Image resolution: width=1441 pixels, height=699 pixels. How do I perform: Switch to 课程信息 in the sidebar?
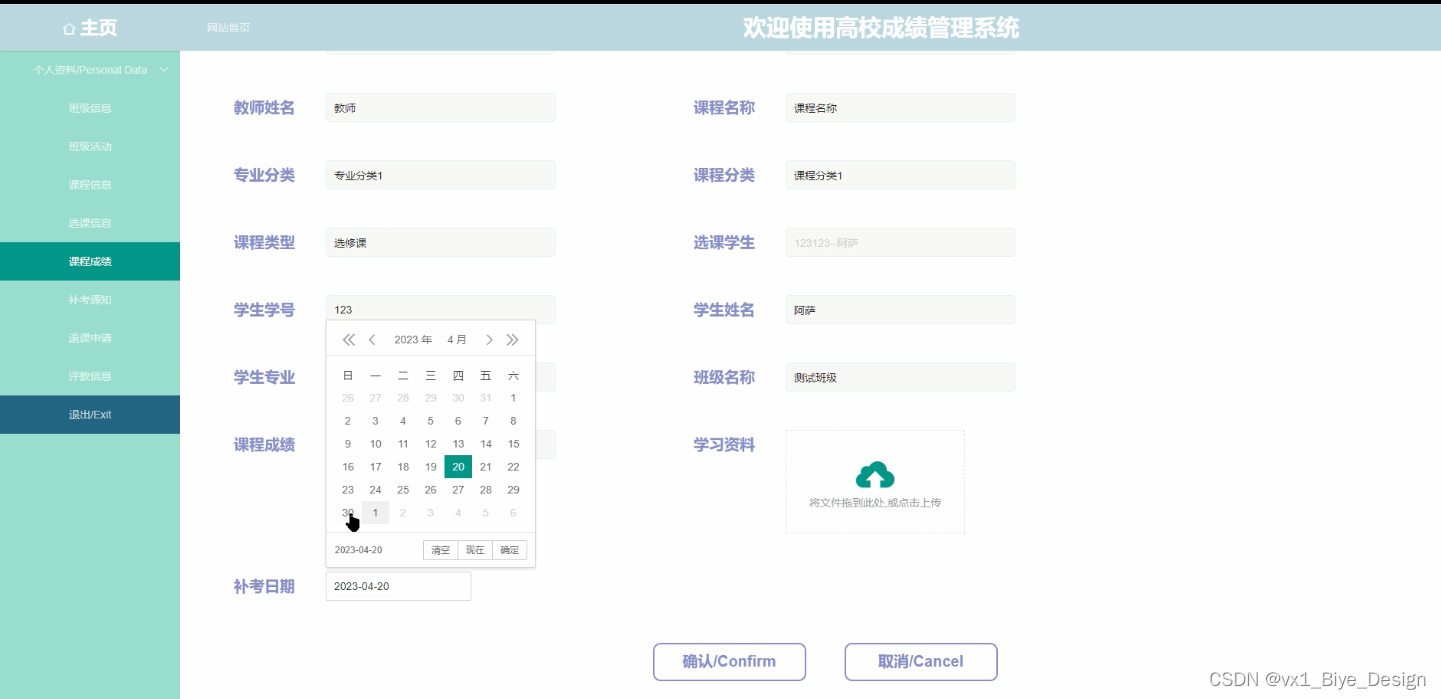tap(90, 184)
